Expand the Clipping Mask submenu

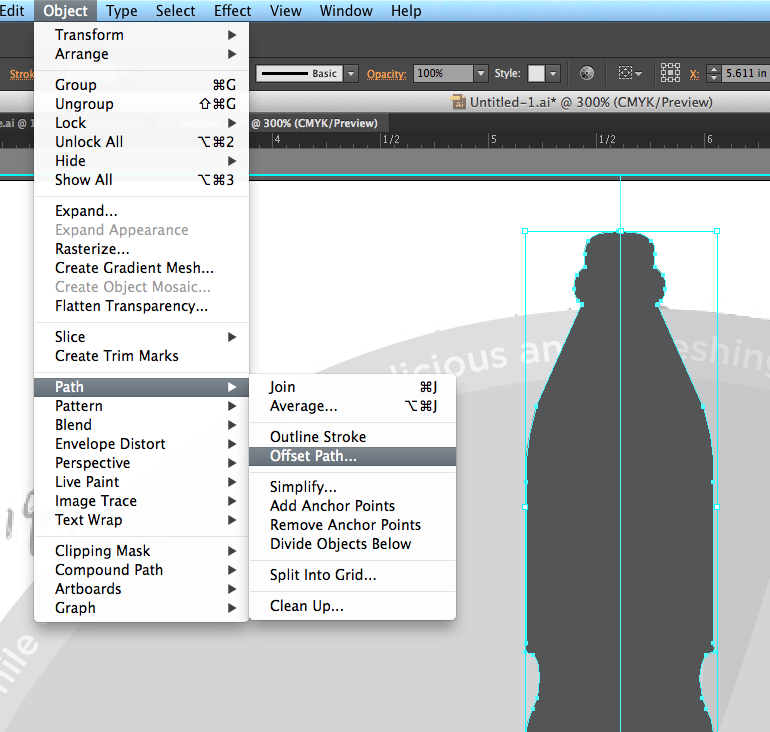[x=141, y=551]
